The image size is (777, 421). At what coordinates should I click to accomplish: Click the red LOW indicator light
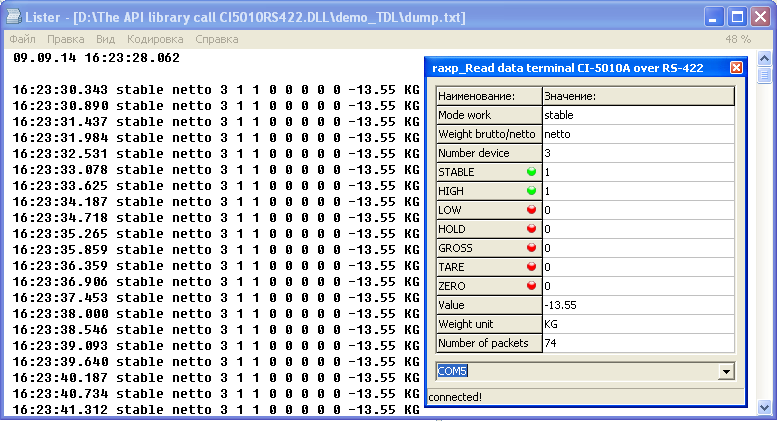point(531,210)
